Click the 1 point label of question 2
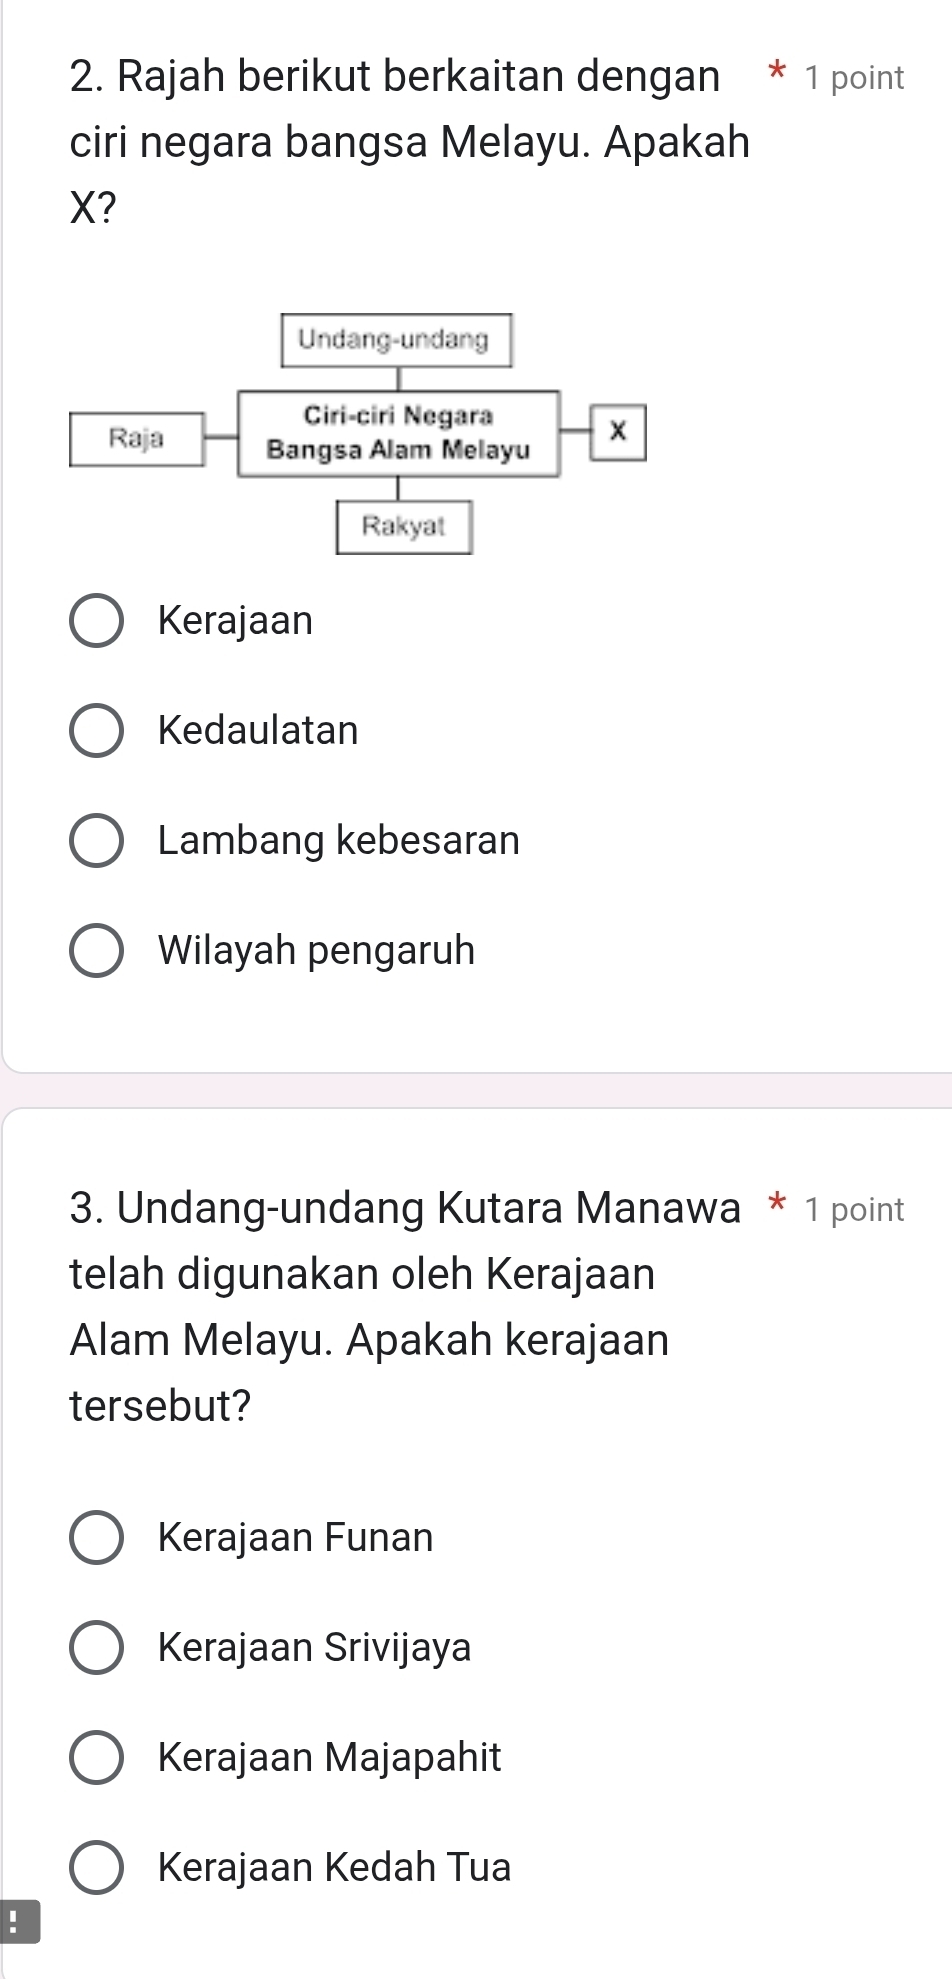Screen dimensions: 952x1979 [854, 77]
